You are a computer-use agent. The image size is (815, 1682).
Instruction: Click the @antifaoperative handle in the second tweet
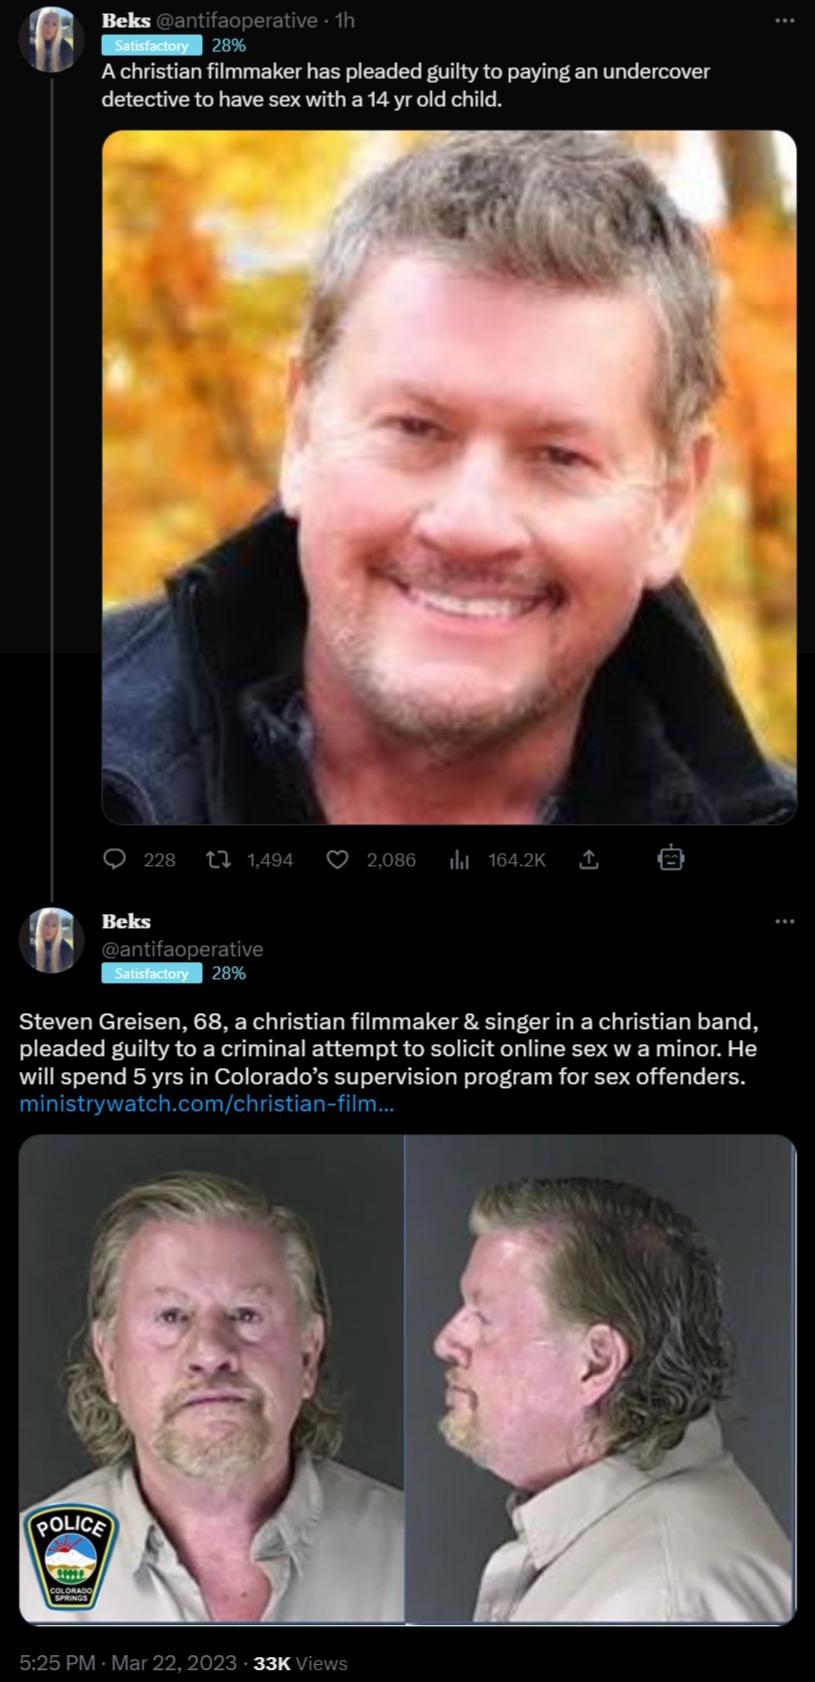182,948
